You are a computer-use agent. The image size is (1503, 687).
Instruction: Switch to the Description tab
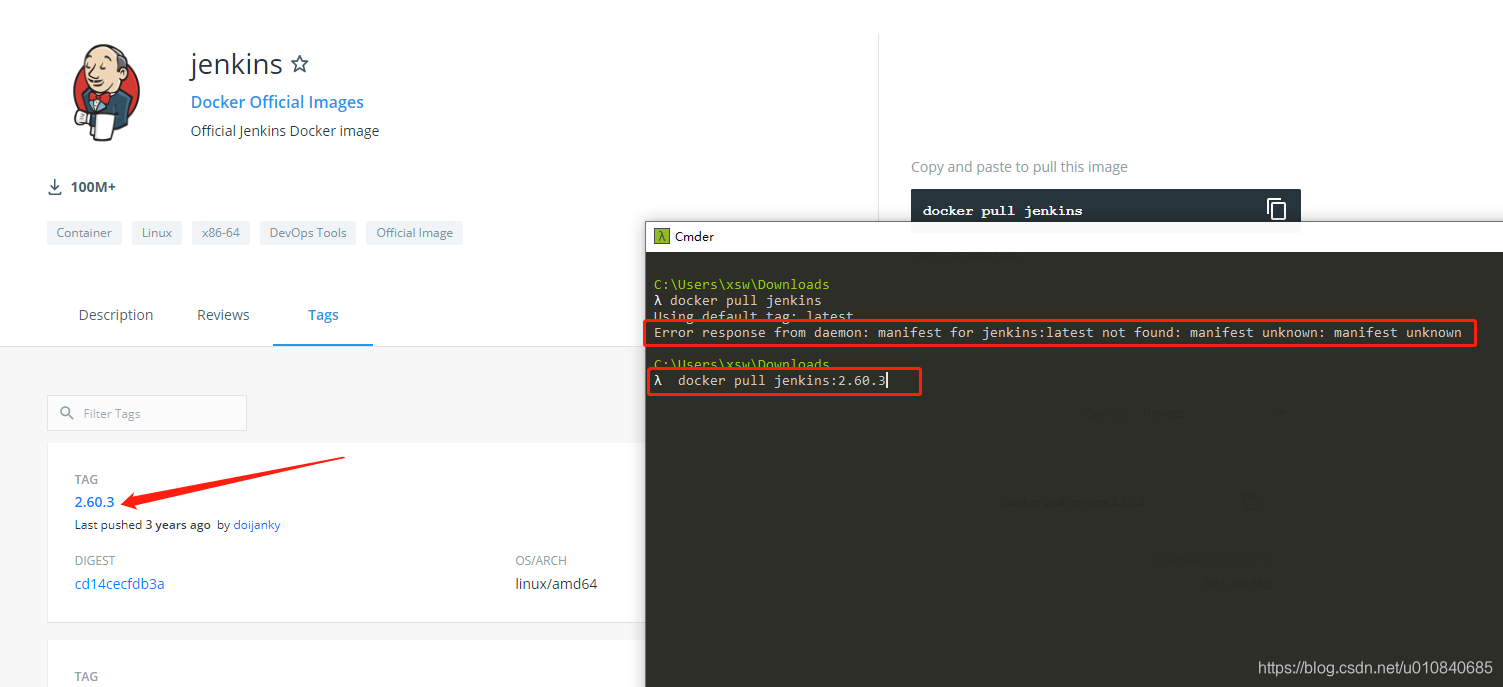pos(116,315)
